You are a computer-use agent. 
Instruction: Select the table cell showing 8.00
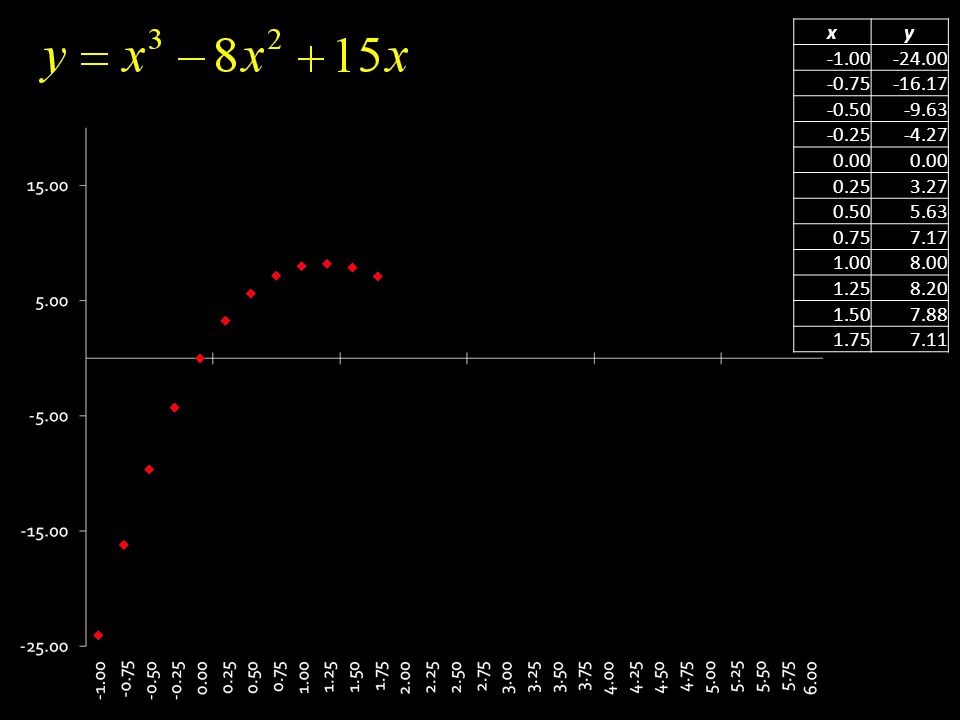(910, 262)
